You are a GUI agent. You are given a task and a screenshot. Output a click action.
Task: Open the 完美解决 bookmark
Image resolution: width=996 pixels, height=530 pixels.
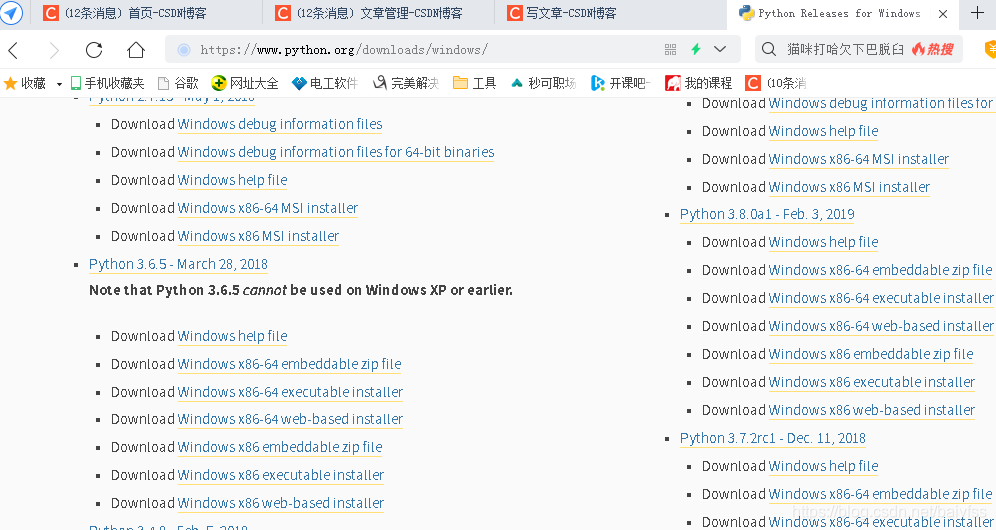pos(406,83)
